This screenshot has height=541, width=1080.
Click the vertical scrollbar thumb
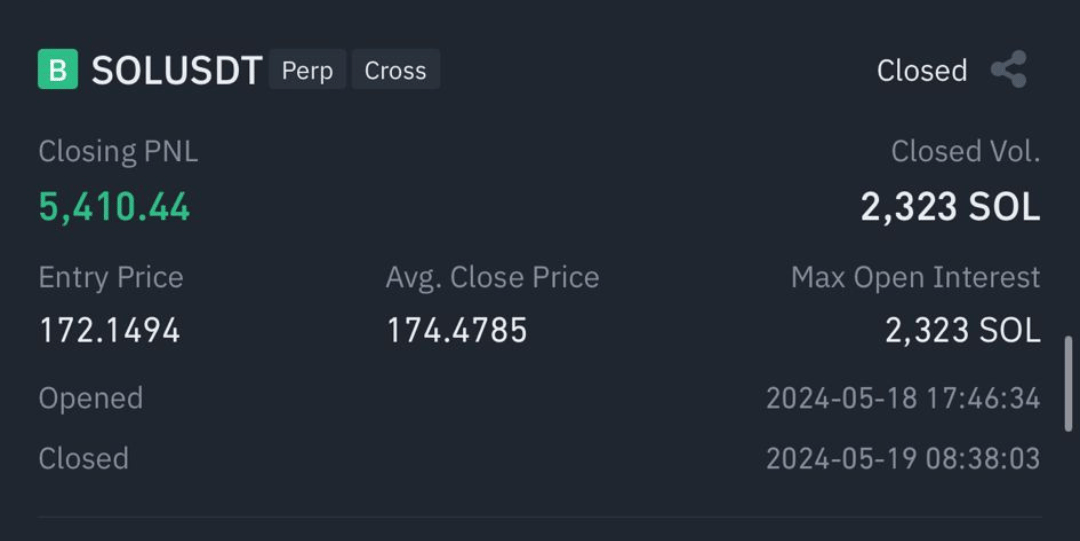point(1068,384)
